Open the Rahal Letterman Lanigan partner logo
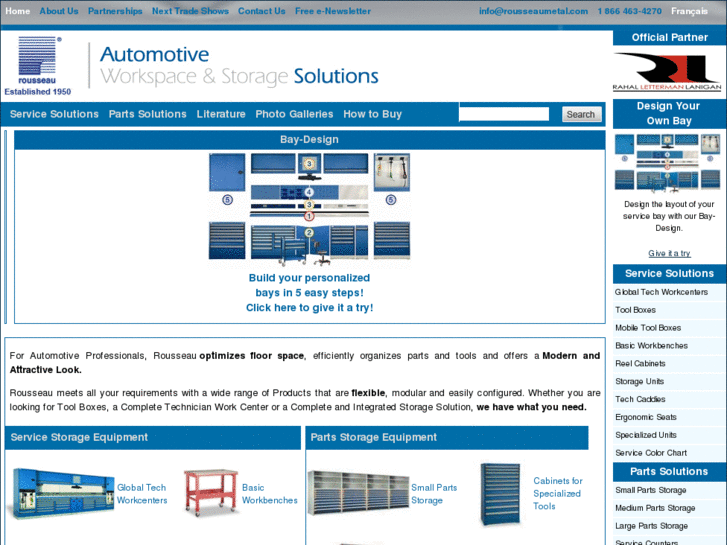 (667, 71)
